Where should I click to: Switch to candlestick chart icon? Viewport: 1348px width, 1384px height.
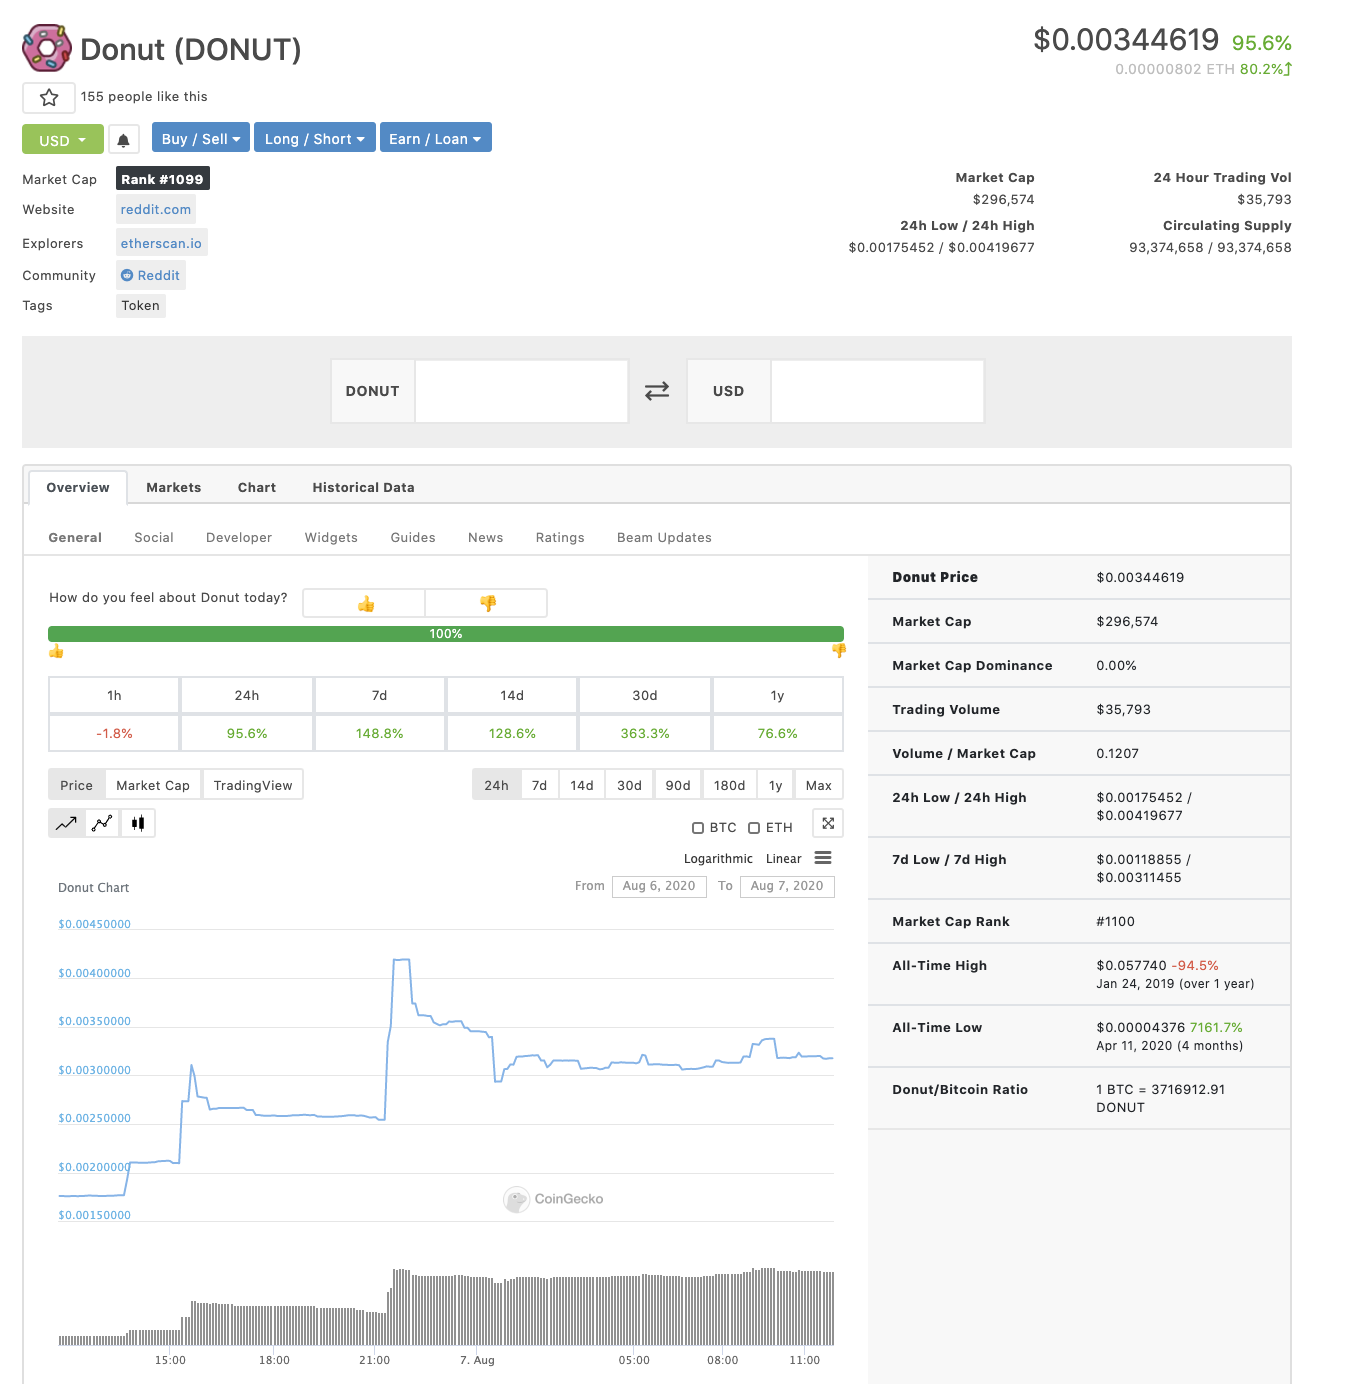[x=138, y=823]
